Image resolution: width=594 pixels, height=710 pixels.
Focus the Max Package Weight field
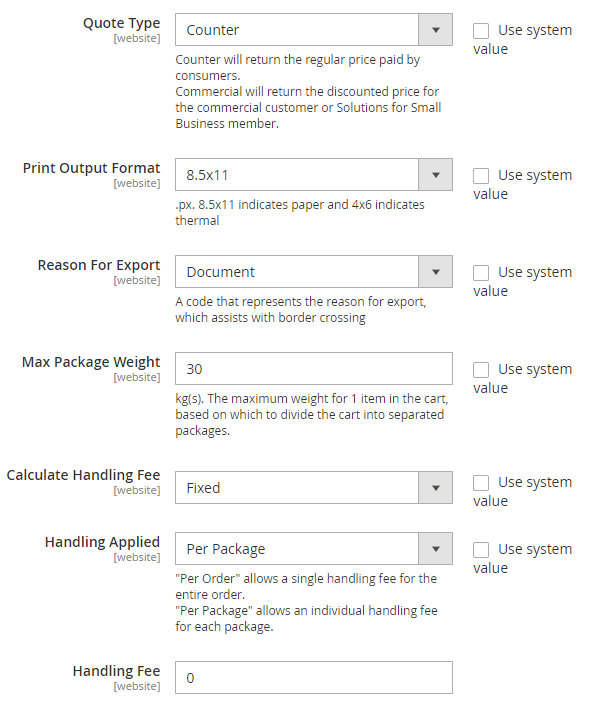[314, 369]
